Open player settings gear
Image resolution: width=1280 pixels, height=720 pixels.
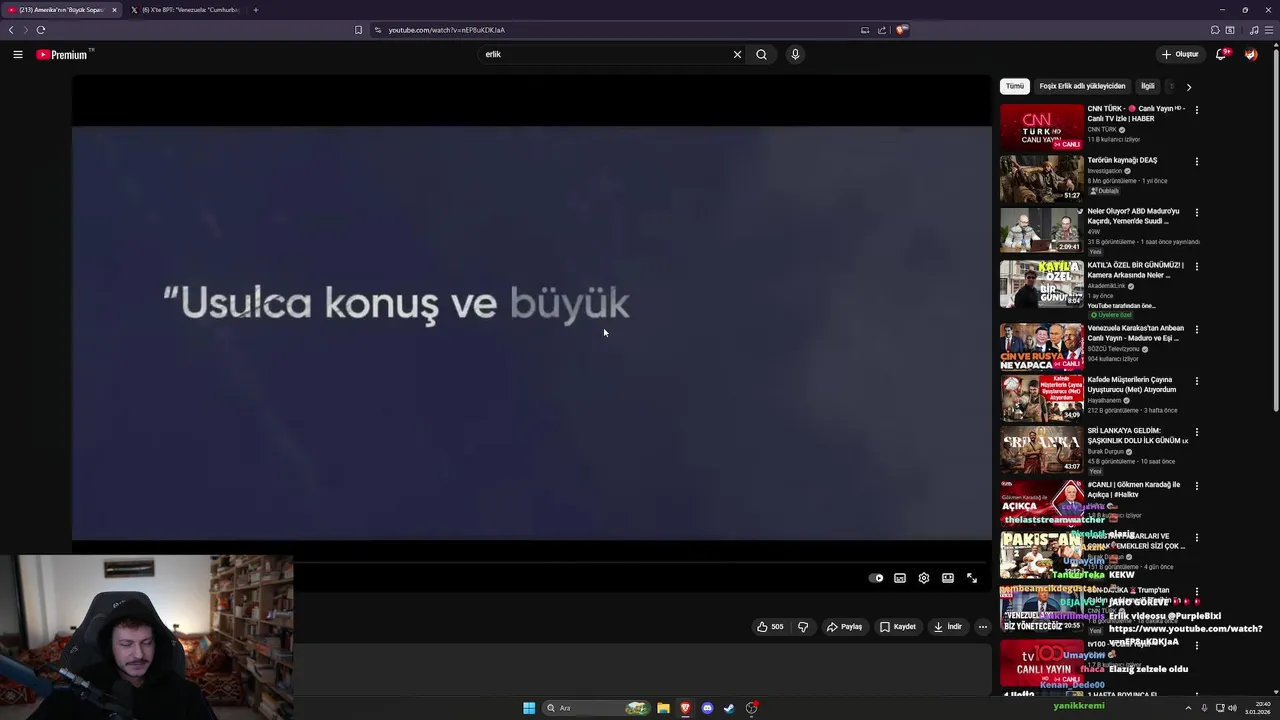[x=924, y=578]
